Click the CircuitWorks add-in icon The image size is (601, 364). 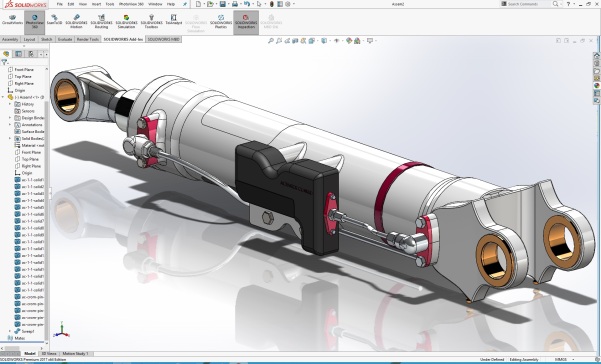coord(12,20)
